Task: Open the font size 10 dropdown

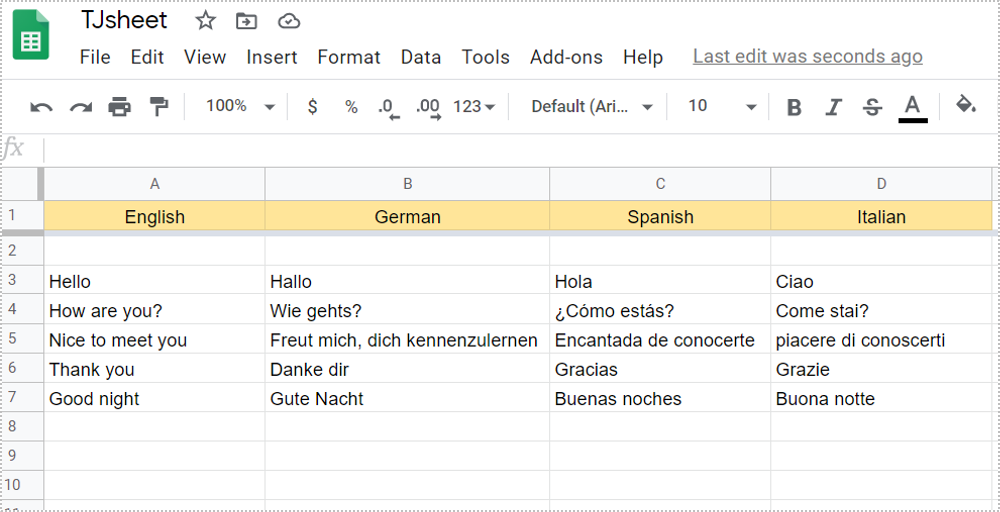Action: click(x=722, y=106)
